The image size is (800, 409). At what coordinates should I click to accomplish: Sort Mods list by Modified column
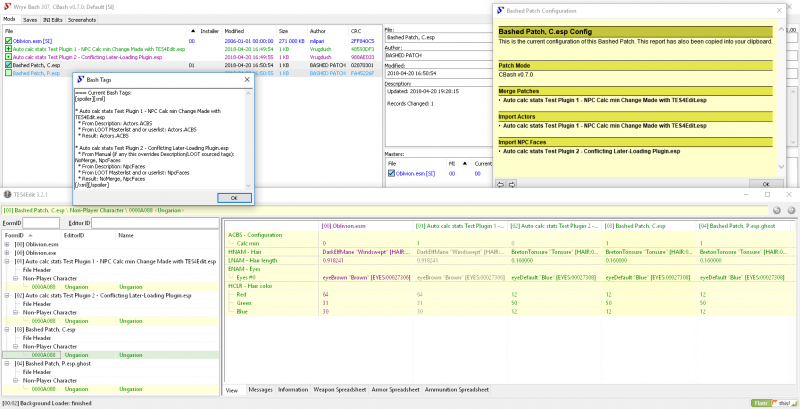tap(249, 31)
